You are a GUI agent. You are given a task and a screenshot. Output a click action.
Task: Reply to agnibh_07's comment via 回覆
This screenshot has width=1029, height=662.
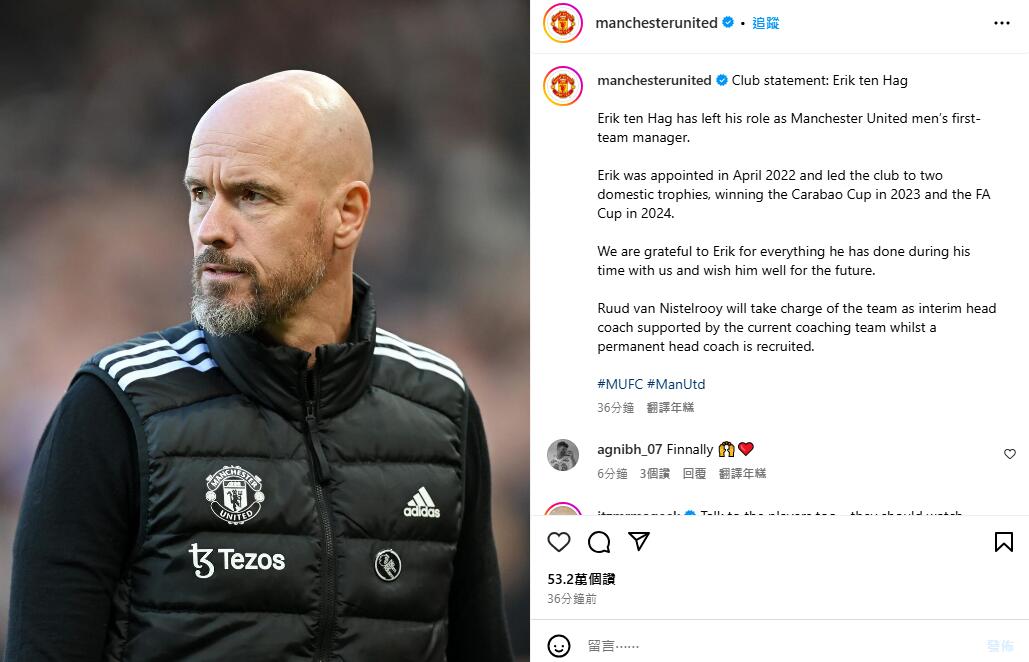click(x=694, y=474)
